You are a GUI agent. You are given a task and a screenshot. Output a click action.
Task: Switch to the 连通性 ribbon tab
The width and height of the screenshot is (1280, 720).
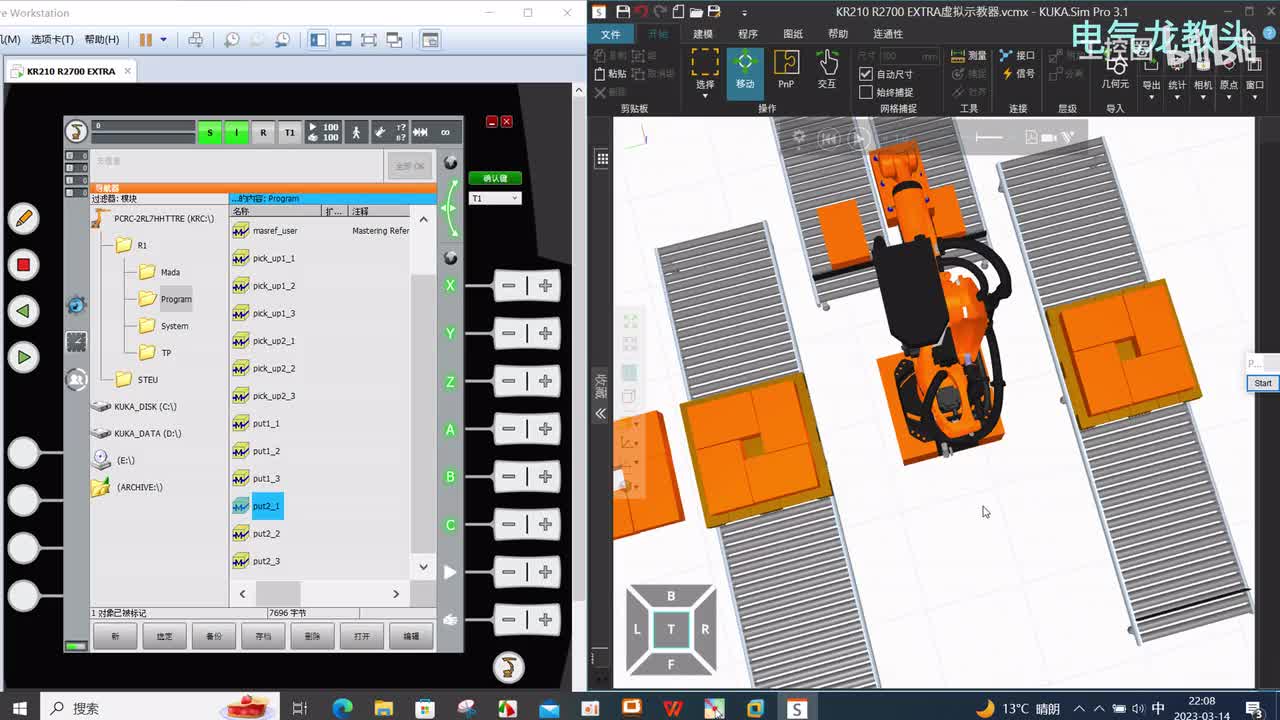tap(888, 34)
